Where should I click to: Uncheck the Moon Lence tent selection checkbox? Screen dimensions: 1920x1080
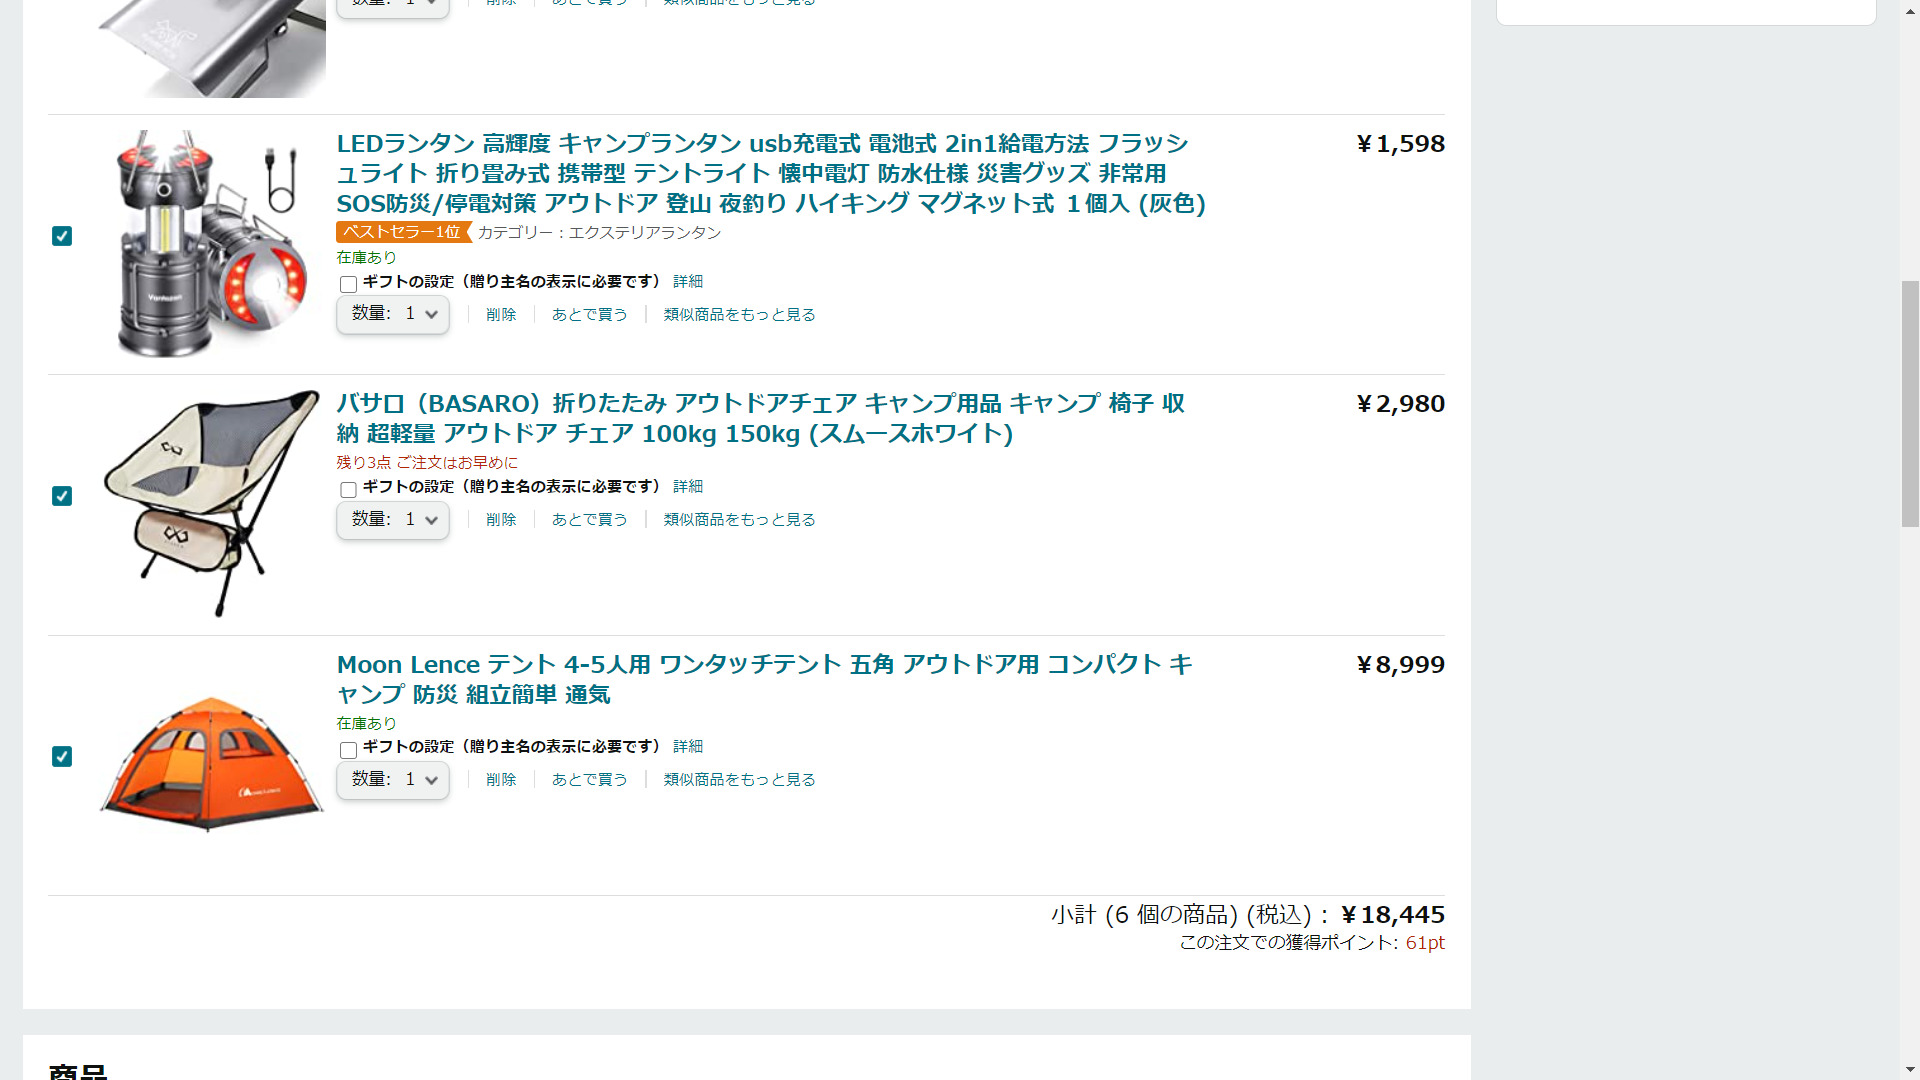coord(62,756)
